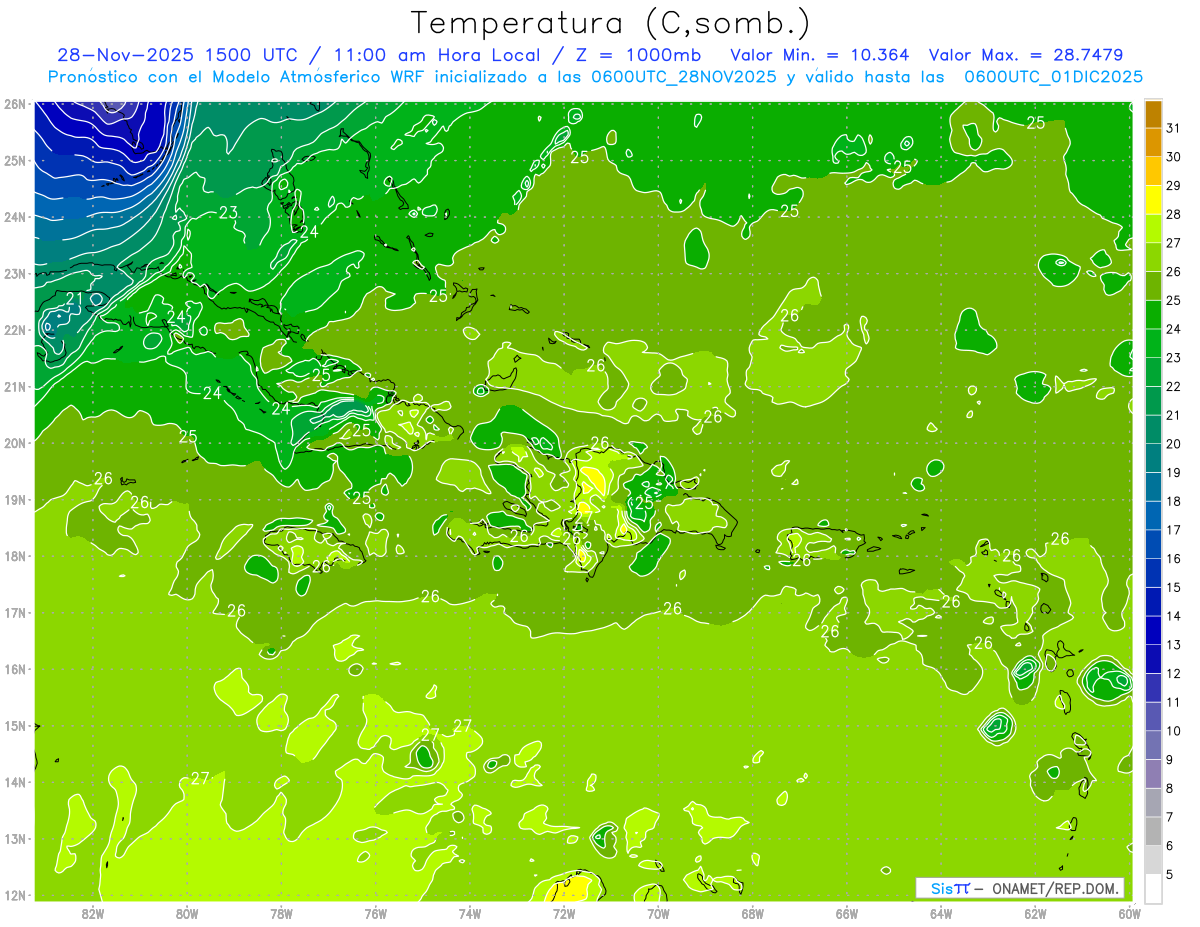This screenshot has width=1200, height=927.
Task: Click the 17N latitude axis label
Action: point(15,612)
